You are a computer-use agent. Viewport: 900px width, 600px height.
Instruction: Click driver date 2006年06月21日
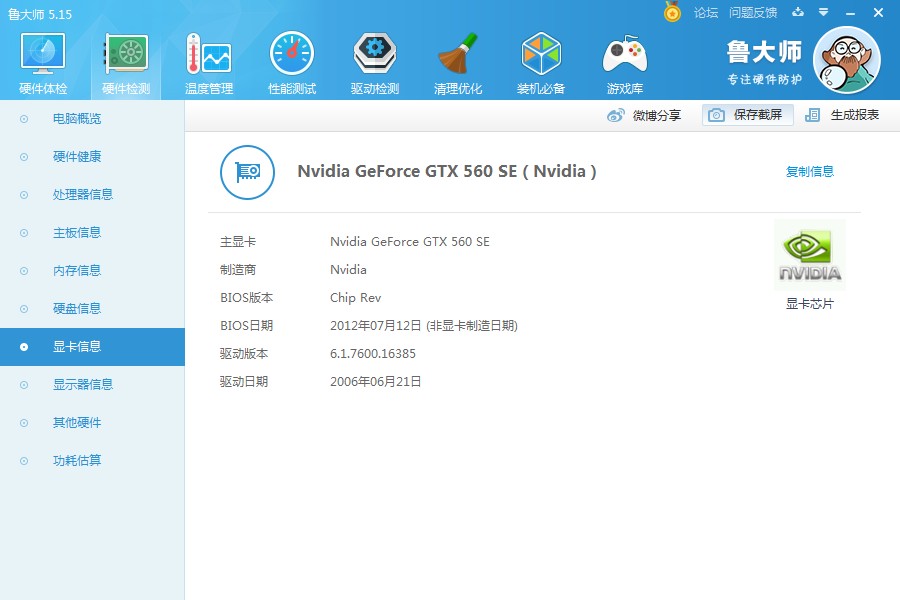(375, 382)
